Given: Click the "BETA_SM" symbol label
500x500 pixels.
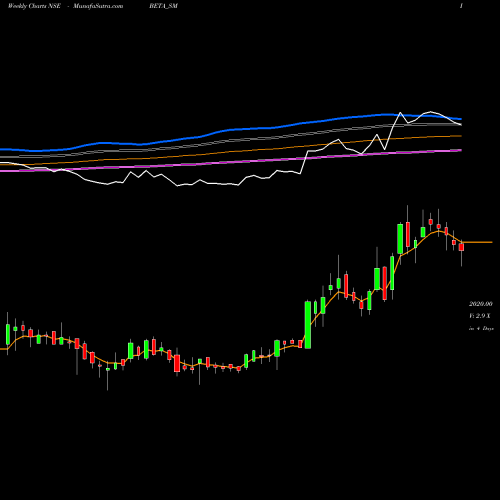Looking at the screenshot, I should [x=164, y=6].
